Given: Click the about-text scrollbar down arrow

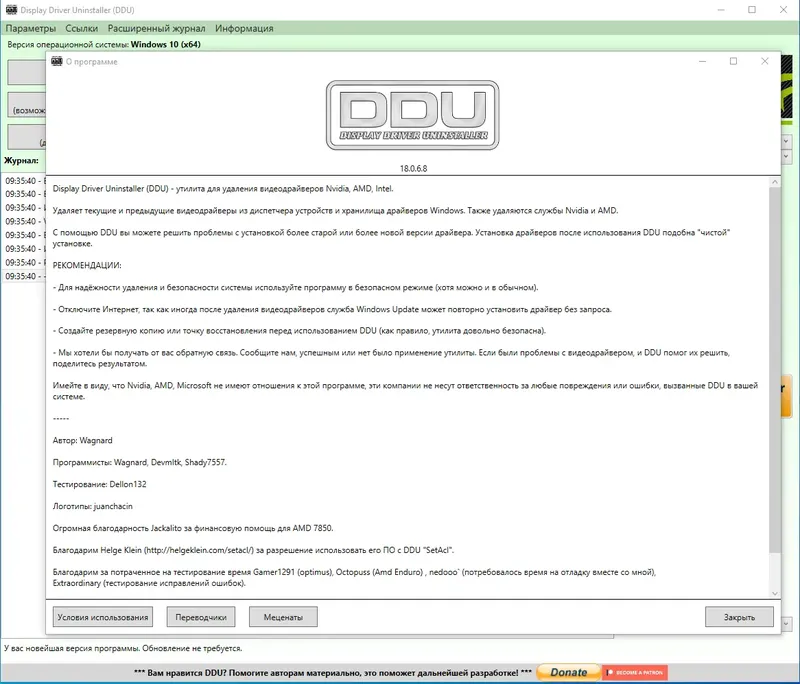Looking at the screenshot, I should click(x=775, y=593).
